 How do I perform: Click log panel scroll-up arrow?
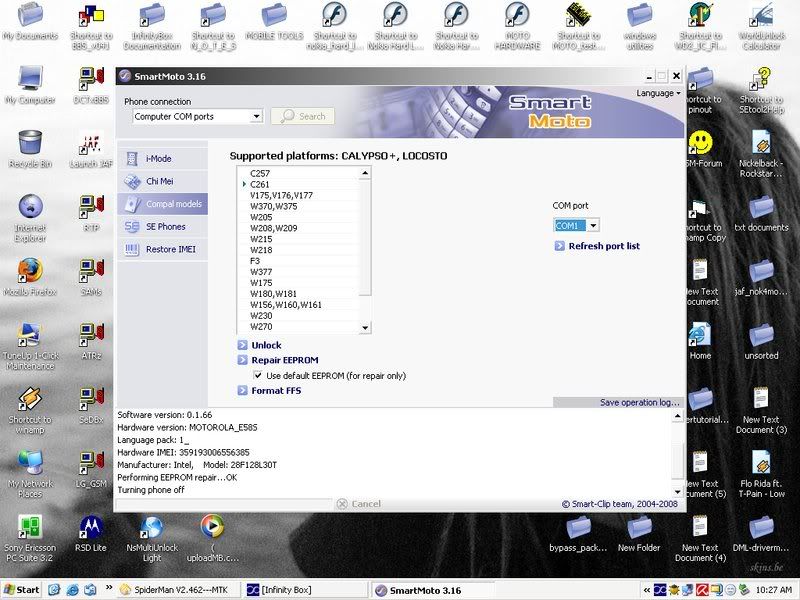(678, 416)
